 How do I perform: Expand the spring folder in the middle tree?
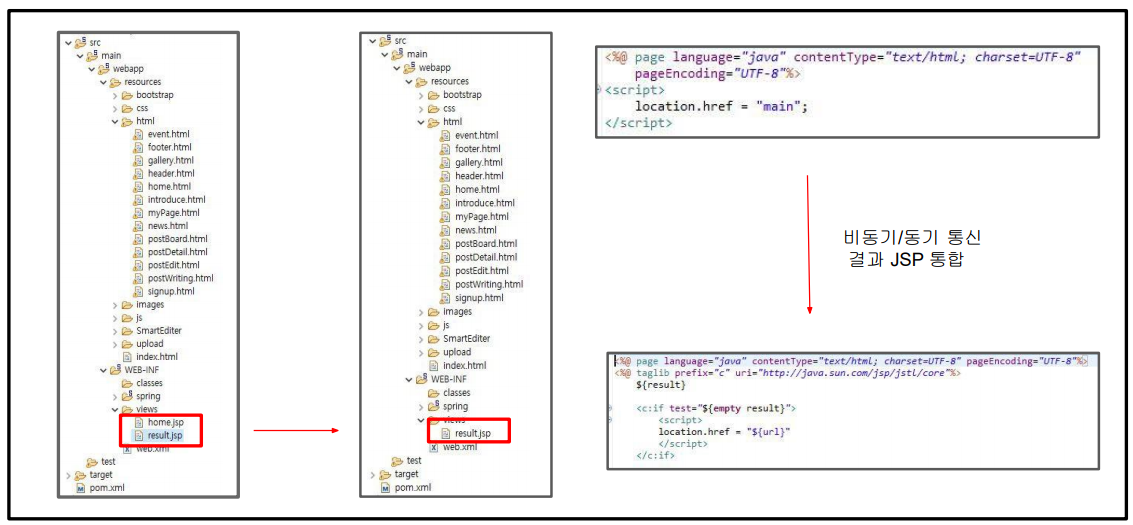point(421,406)
